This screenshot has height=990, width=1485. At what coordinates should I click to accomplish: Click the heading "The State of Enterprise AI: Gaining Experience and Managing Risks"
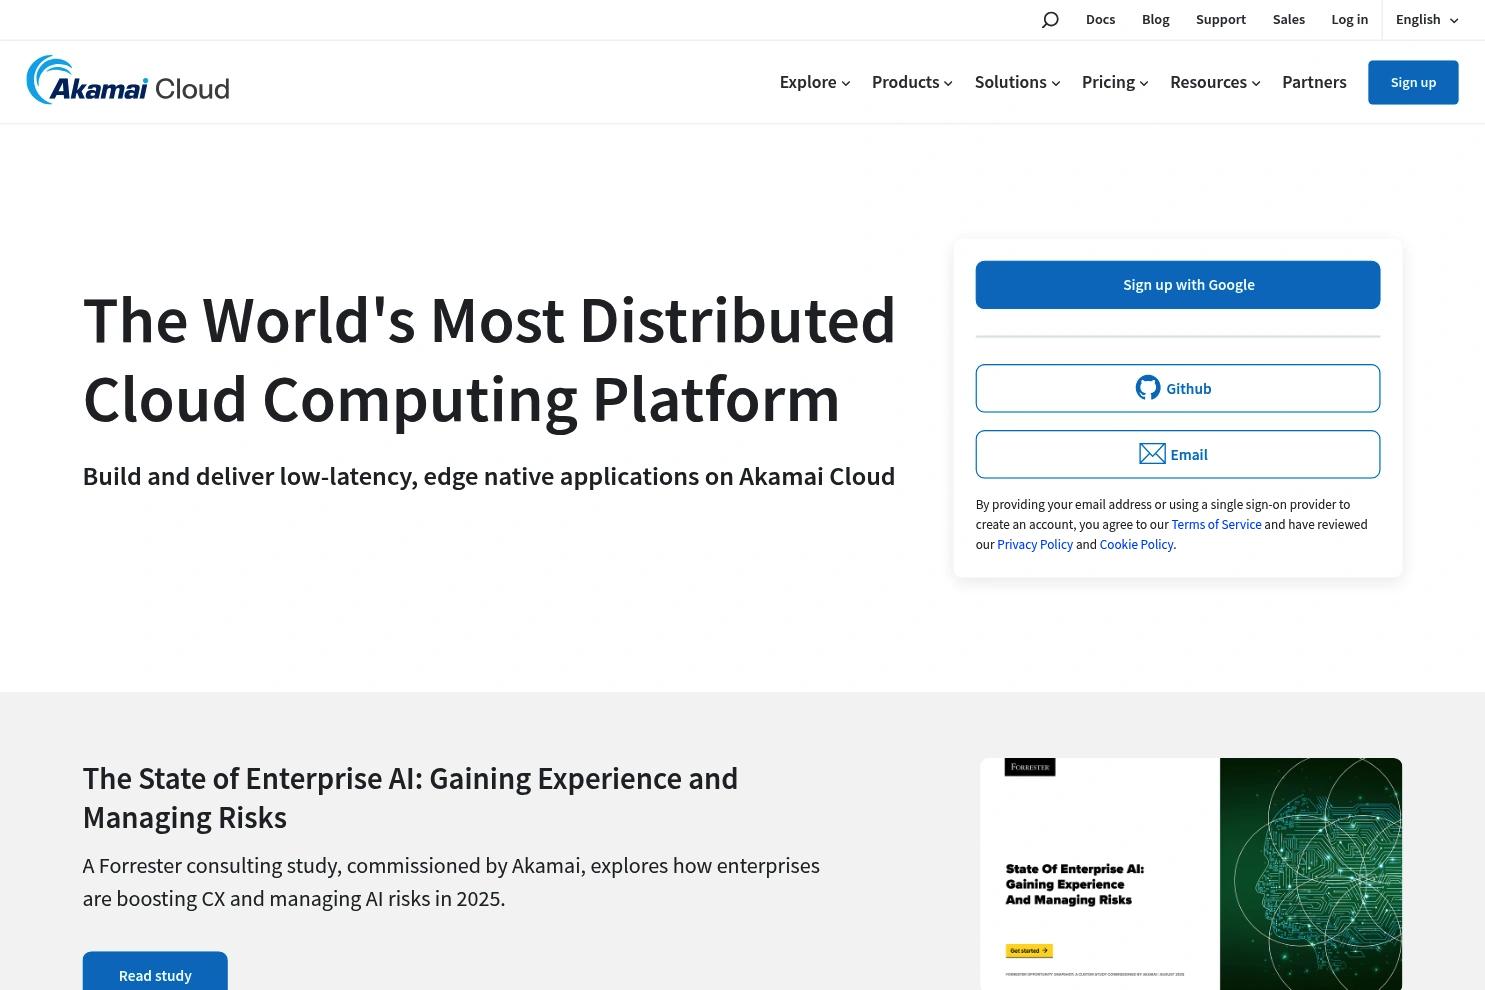coord(410,798)
